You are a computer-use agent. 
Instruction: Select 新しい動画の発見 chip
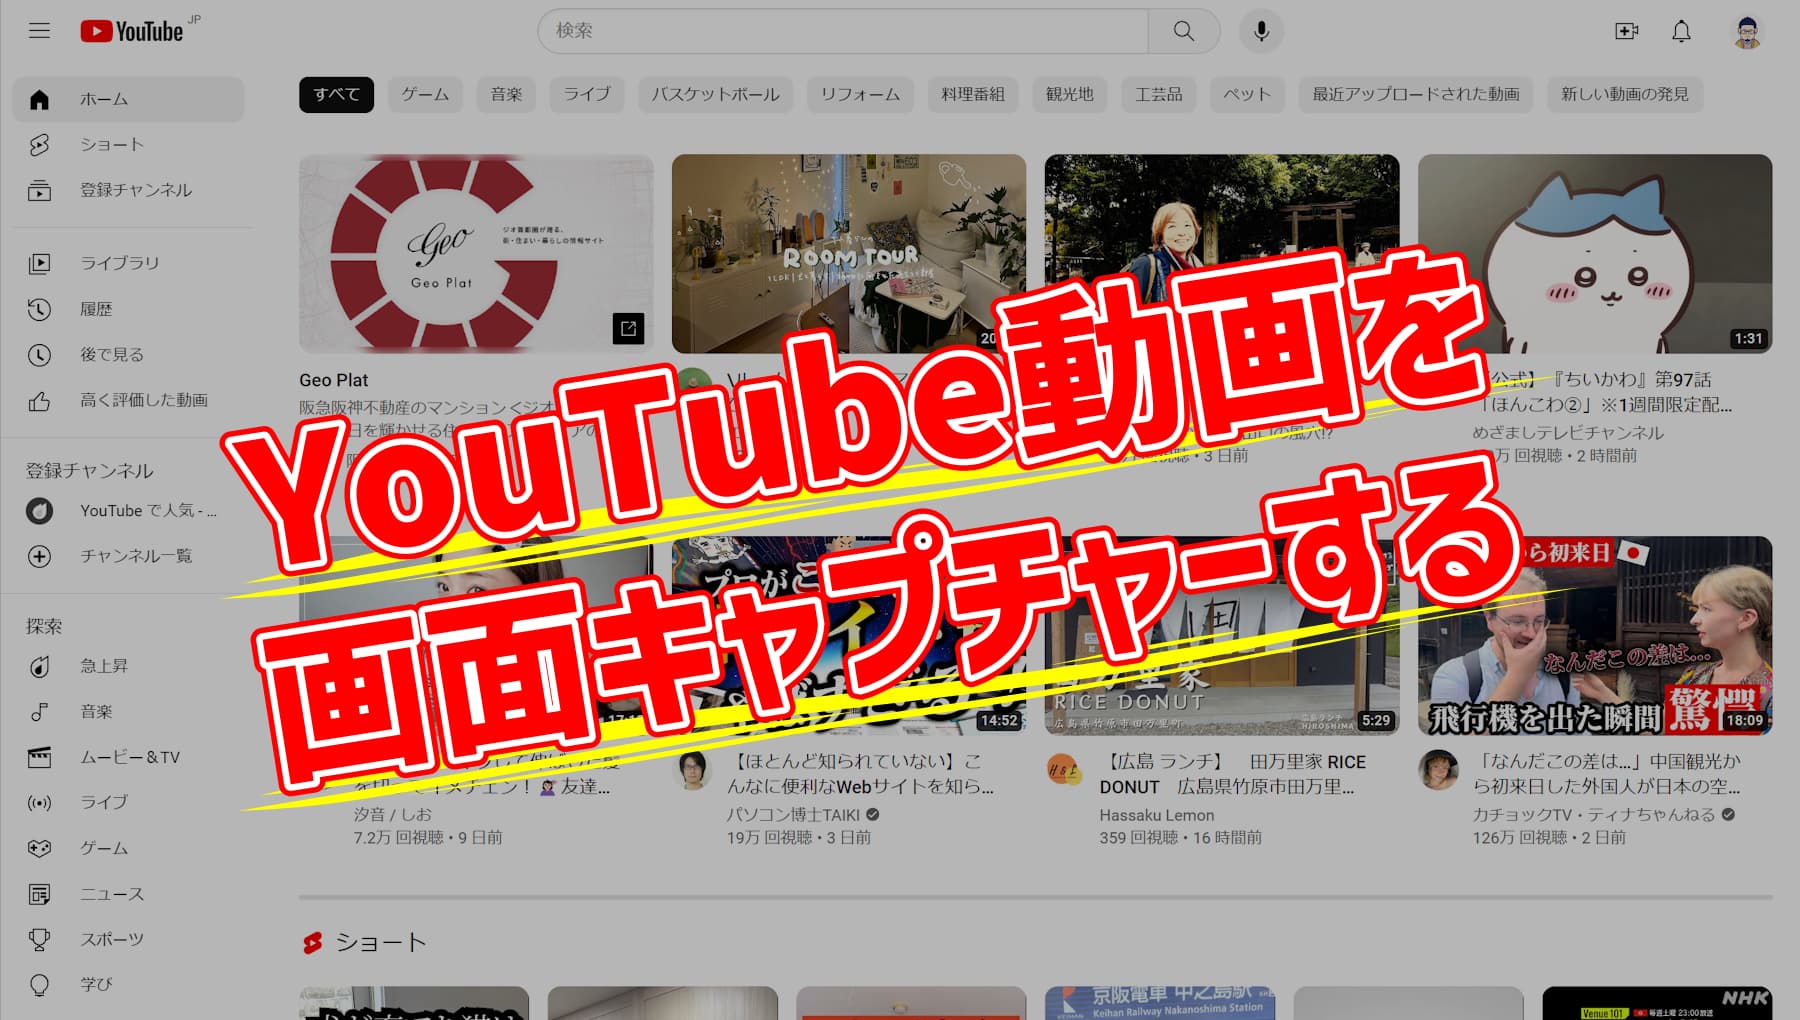coord(1625,95)
